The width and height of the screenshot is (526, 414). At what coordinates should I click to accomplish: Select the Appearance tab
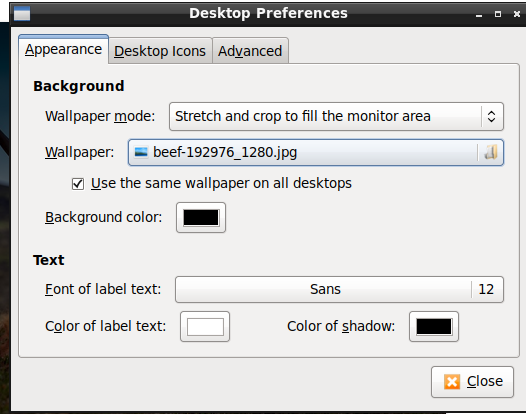click(63, 49)
